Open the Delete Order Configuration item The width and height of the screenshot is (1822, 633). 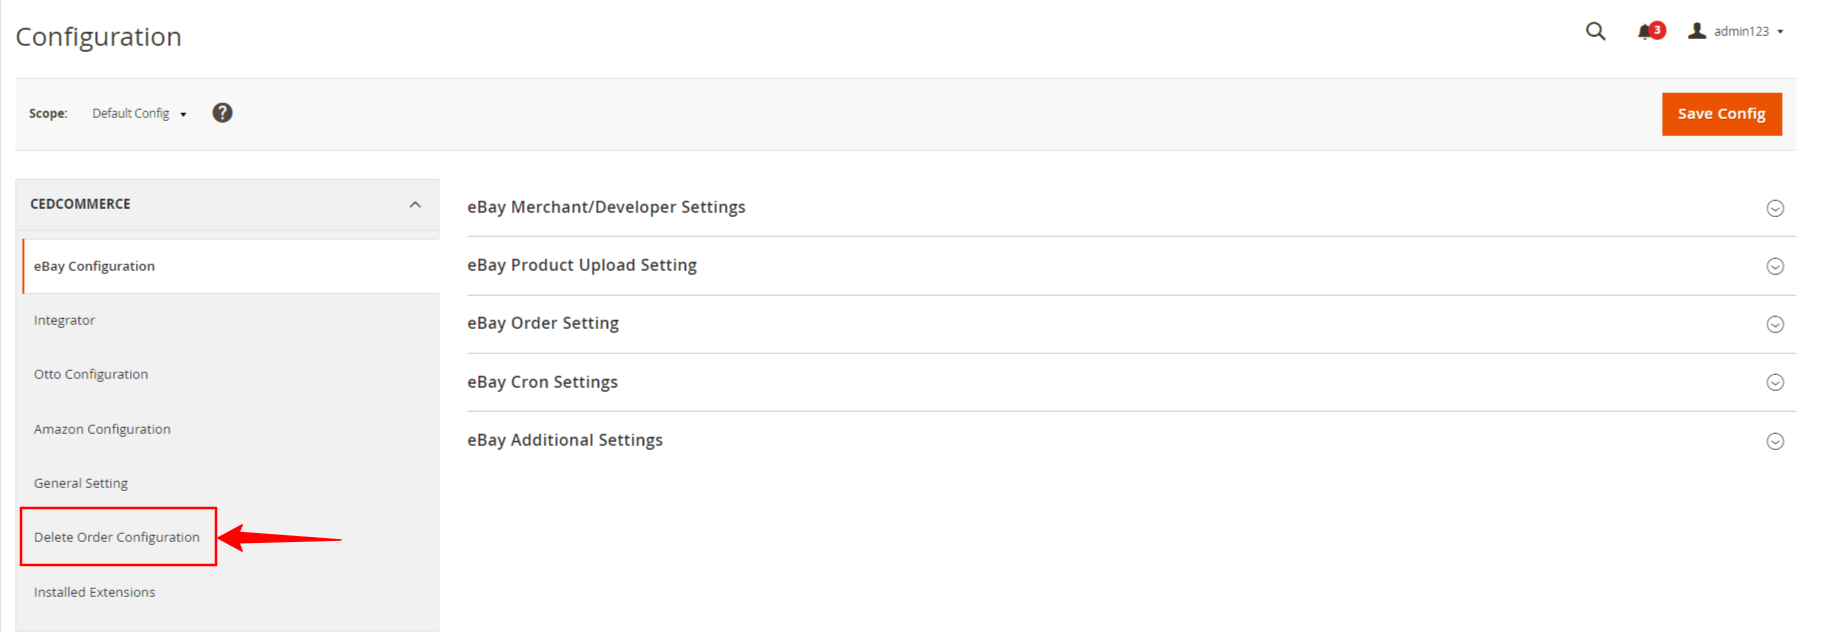point(117,537)
